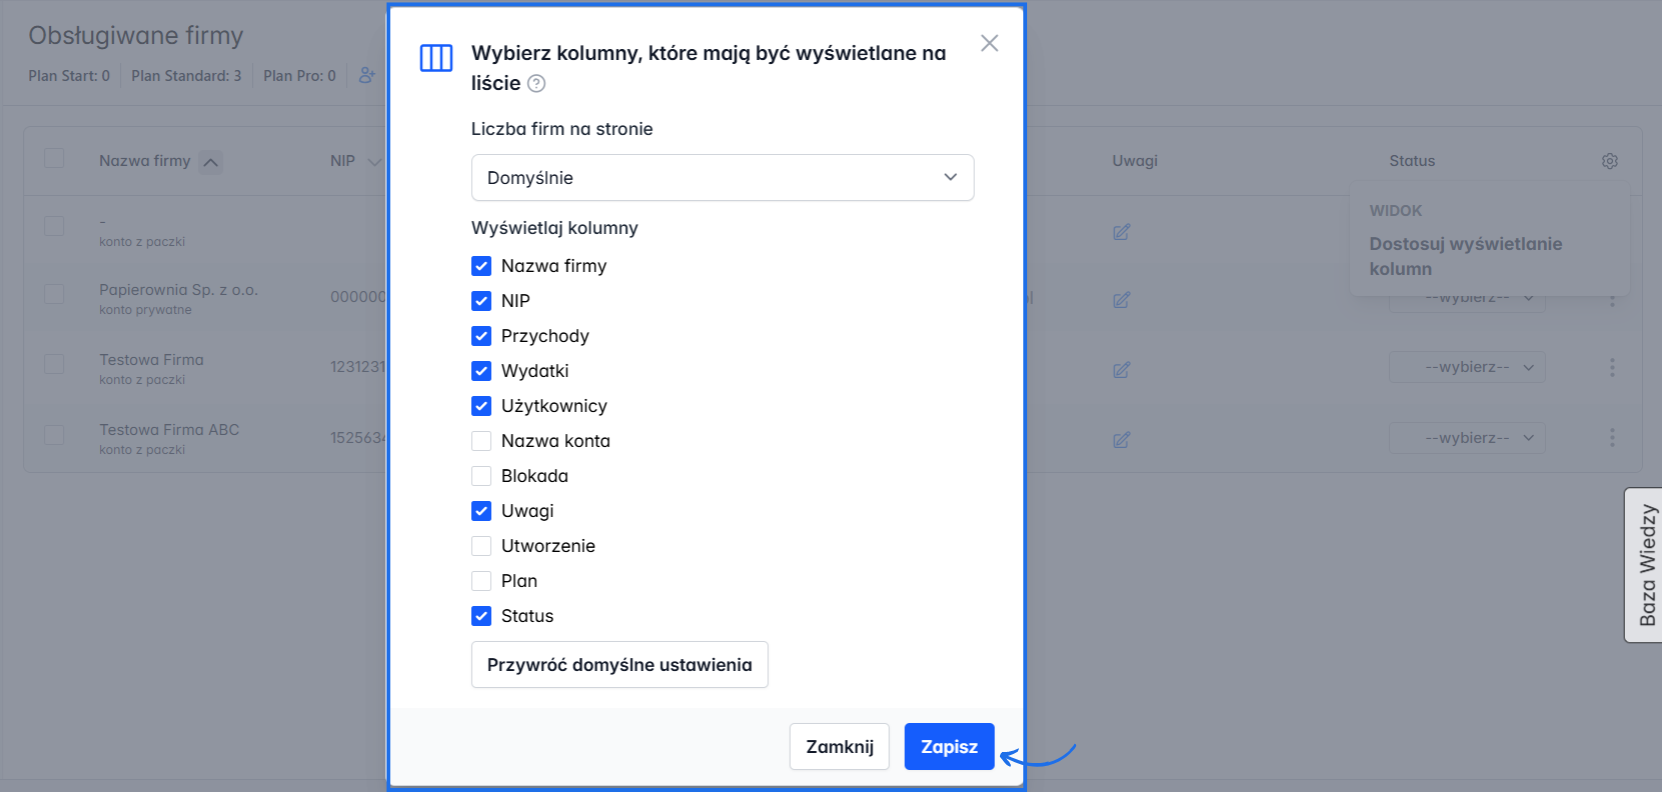Click the Uwagi column header
The width and height of the screenshot is (1662, 792).
click(1134, 161)
